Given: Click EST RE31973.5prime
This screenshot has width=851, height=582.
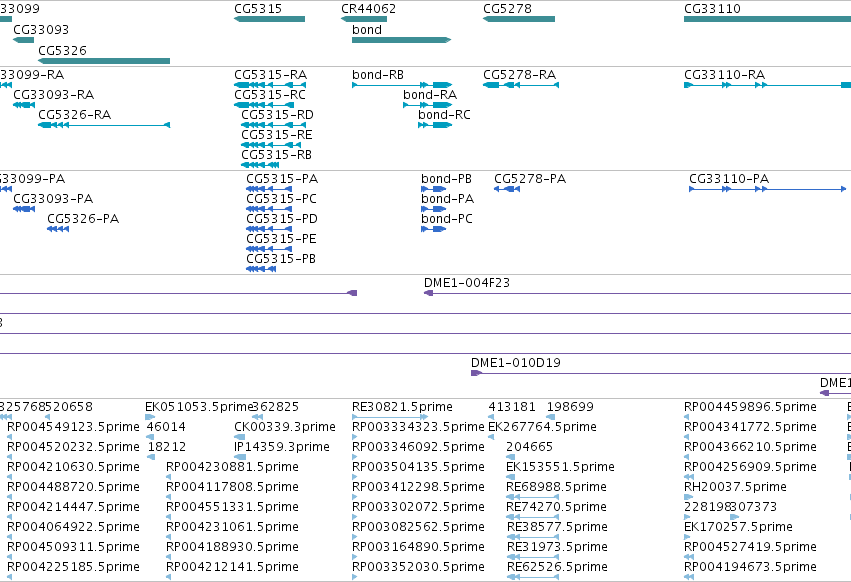Looking at the screenshot, I should coord(557,547).
